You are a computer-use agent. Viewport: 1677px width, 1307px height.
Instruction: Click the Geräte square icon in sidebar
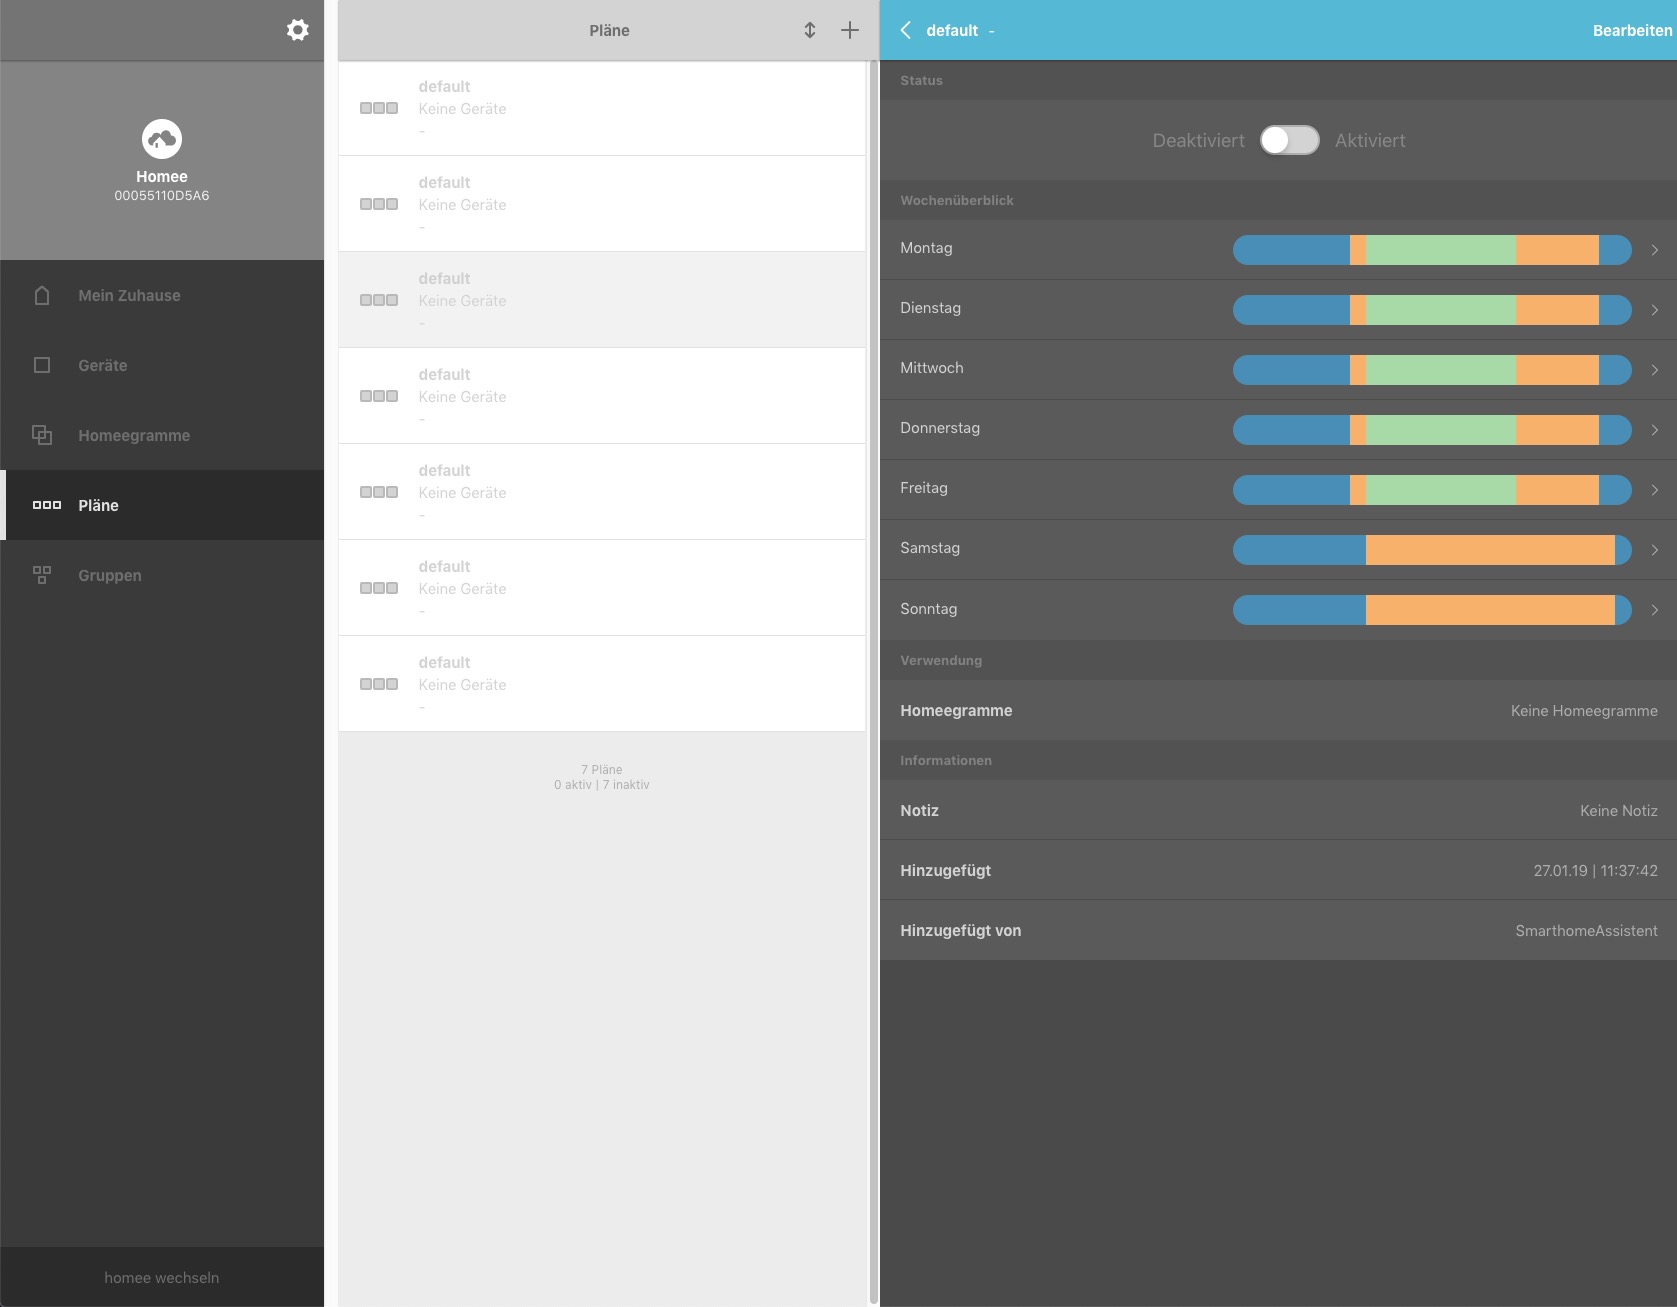[x=42, y=365]
